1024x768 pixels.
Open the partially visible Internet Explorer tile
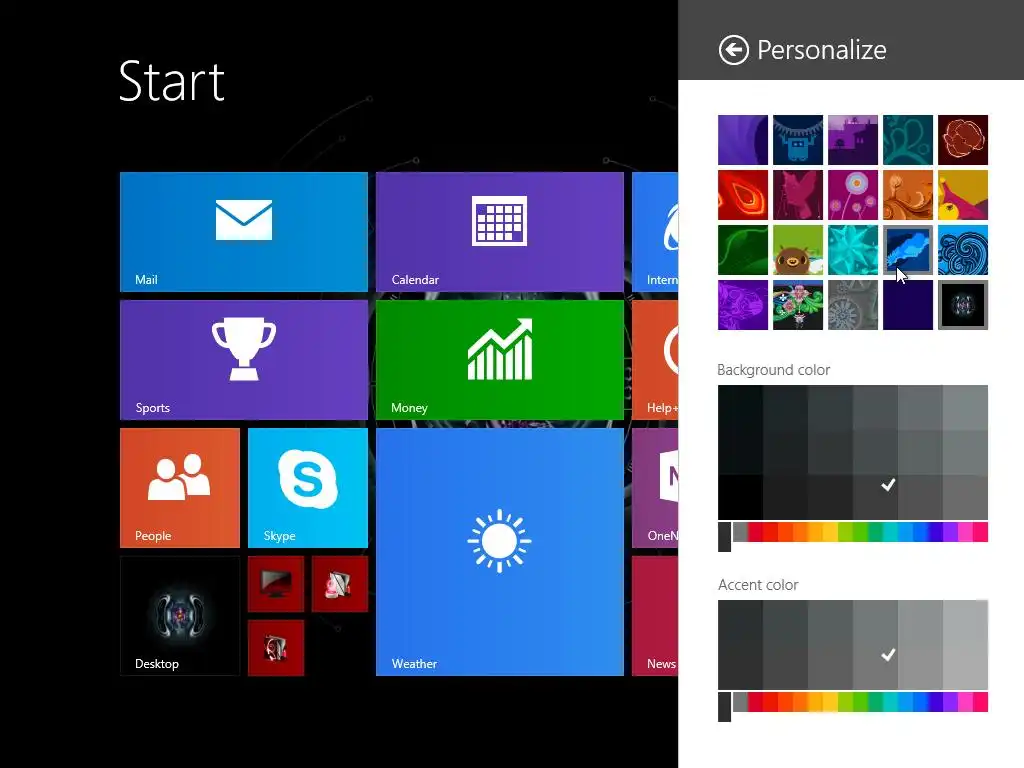(655, 232)
